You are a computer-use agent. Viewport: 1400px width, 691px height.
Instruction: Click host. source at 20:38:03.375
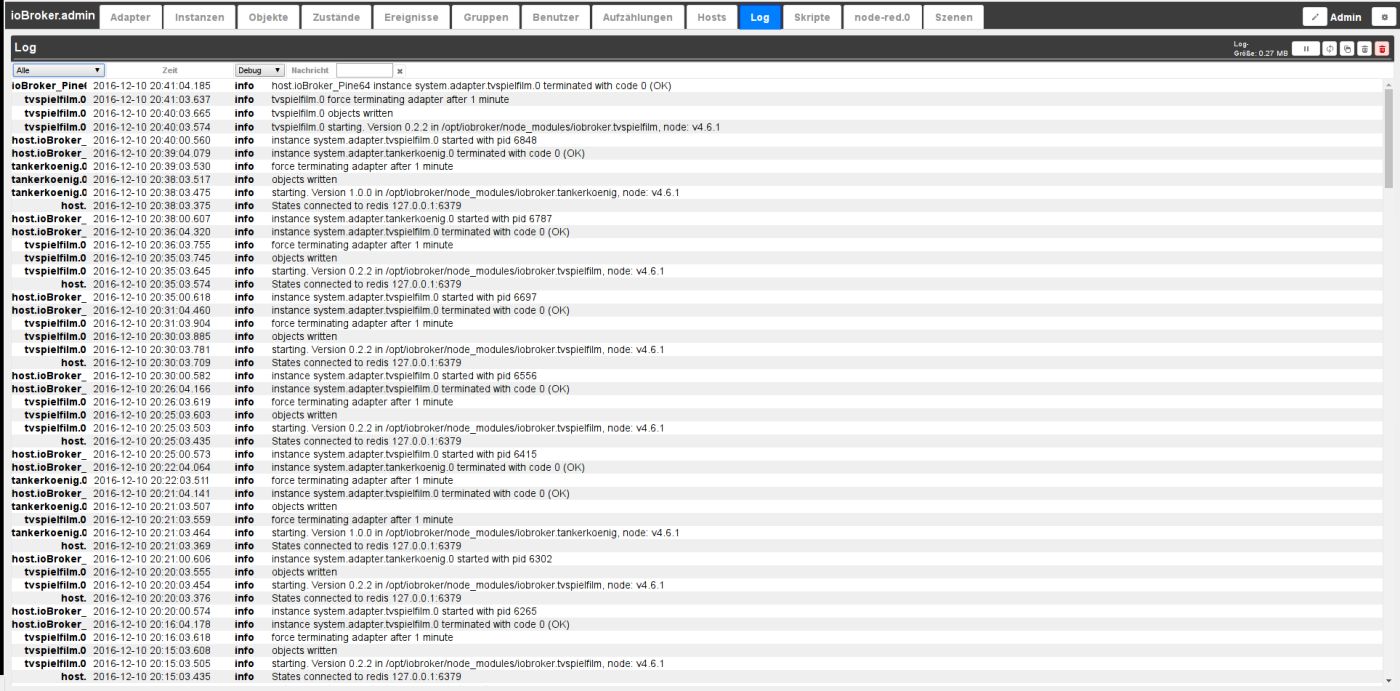(x=73, y=205)
